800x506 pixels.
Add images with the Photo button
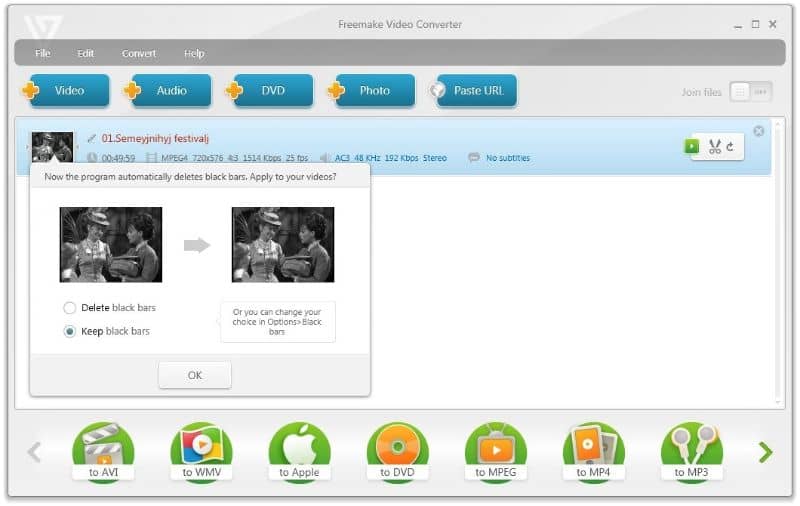(374, 91)
